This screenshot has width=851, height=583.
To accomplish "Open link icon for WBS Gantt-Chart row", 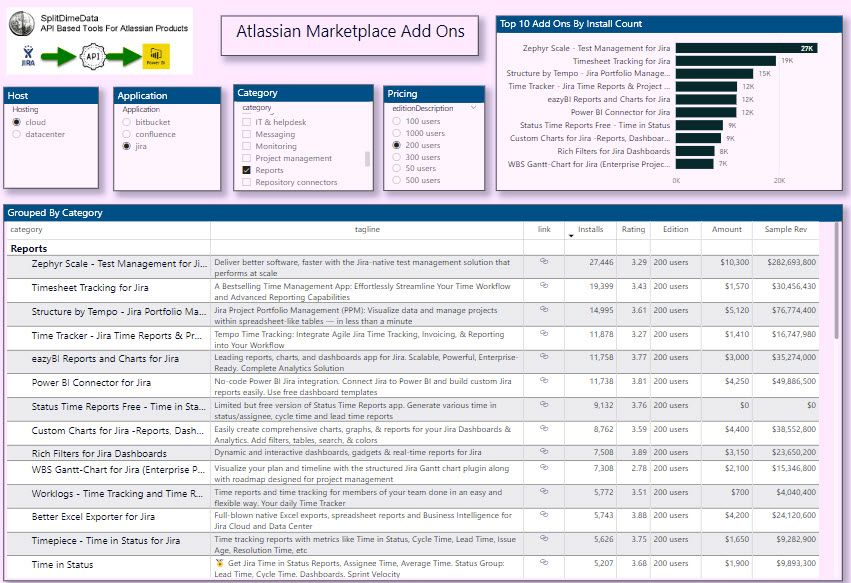I will tap(544, 467).
